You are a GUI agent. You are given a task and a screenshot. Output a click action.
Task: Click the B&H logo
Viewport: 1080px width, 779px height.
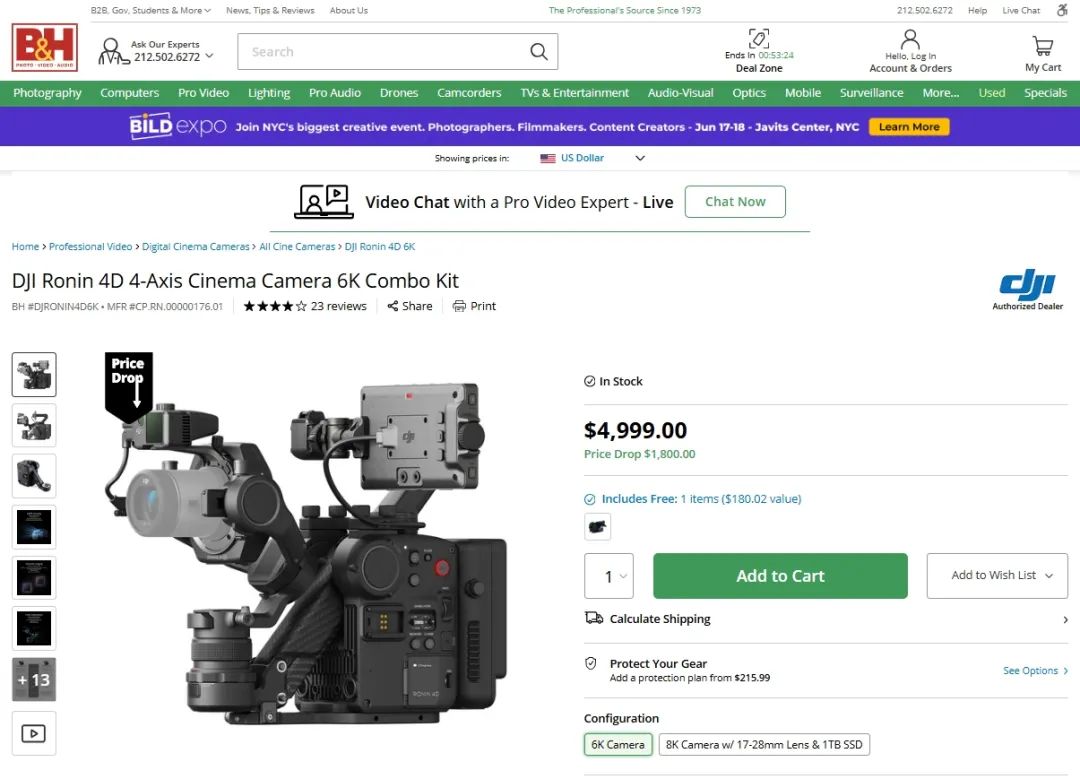pyautogui.click(x=45, y=48)
